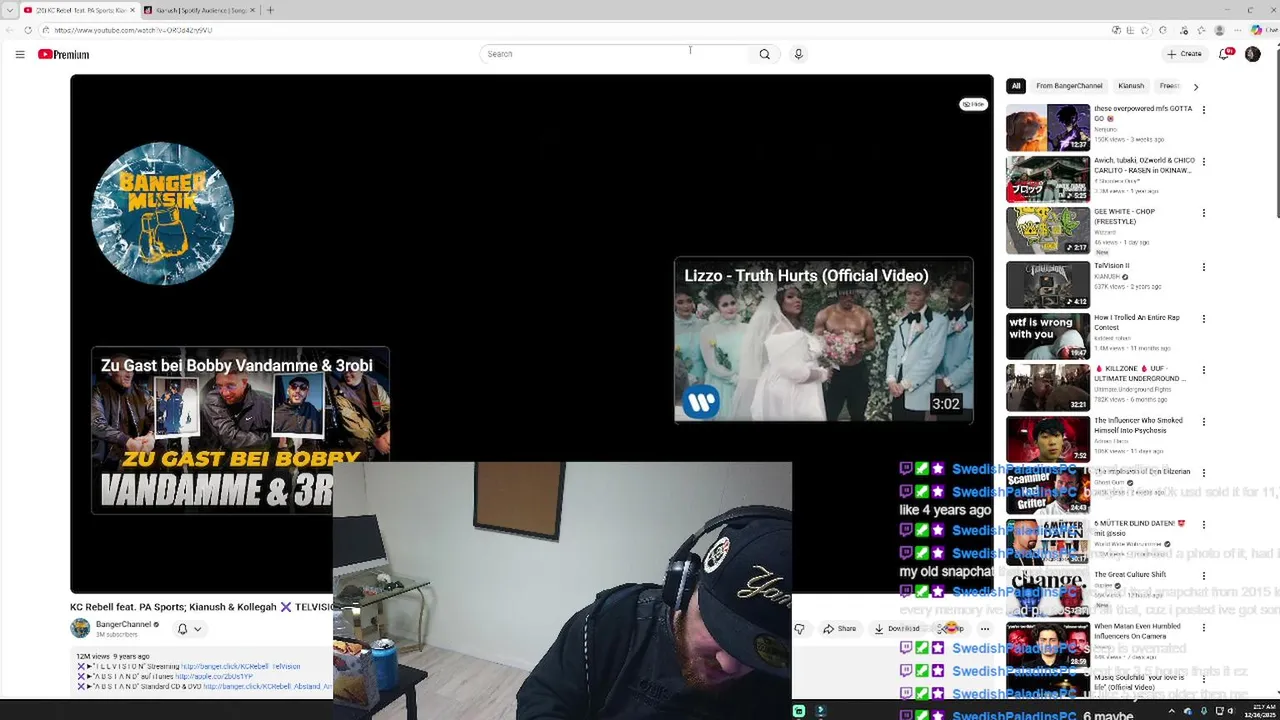This screenshot has height=720, width=1280.
Task: Open the taskbar terminal-like icon
Action: click(x=820, y=711)
